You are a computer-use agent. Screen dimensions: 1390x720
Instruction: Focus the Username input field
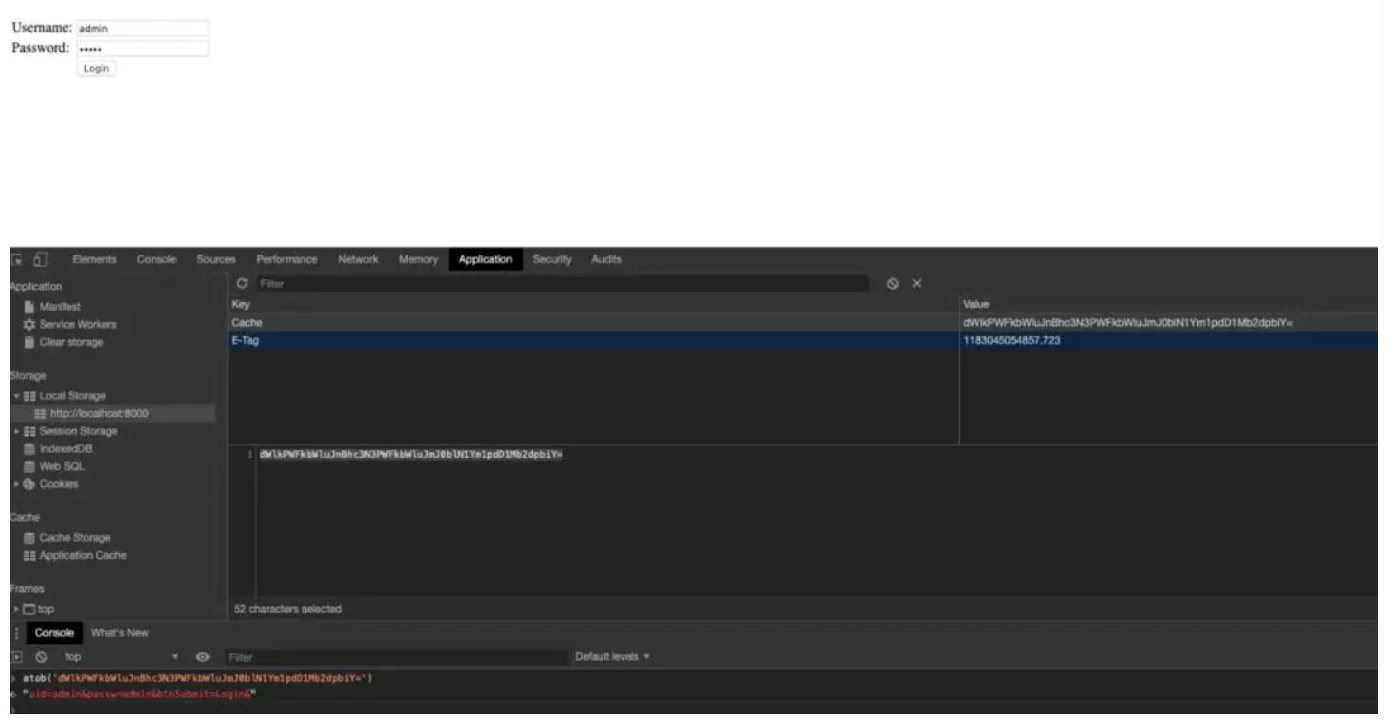(x=143, y=29)
